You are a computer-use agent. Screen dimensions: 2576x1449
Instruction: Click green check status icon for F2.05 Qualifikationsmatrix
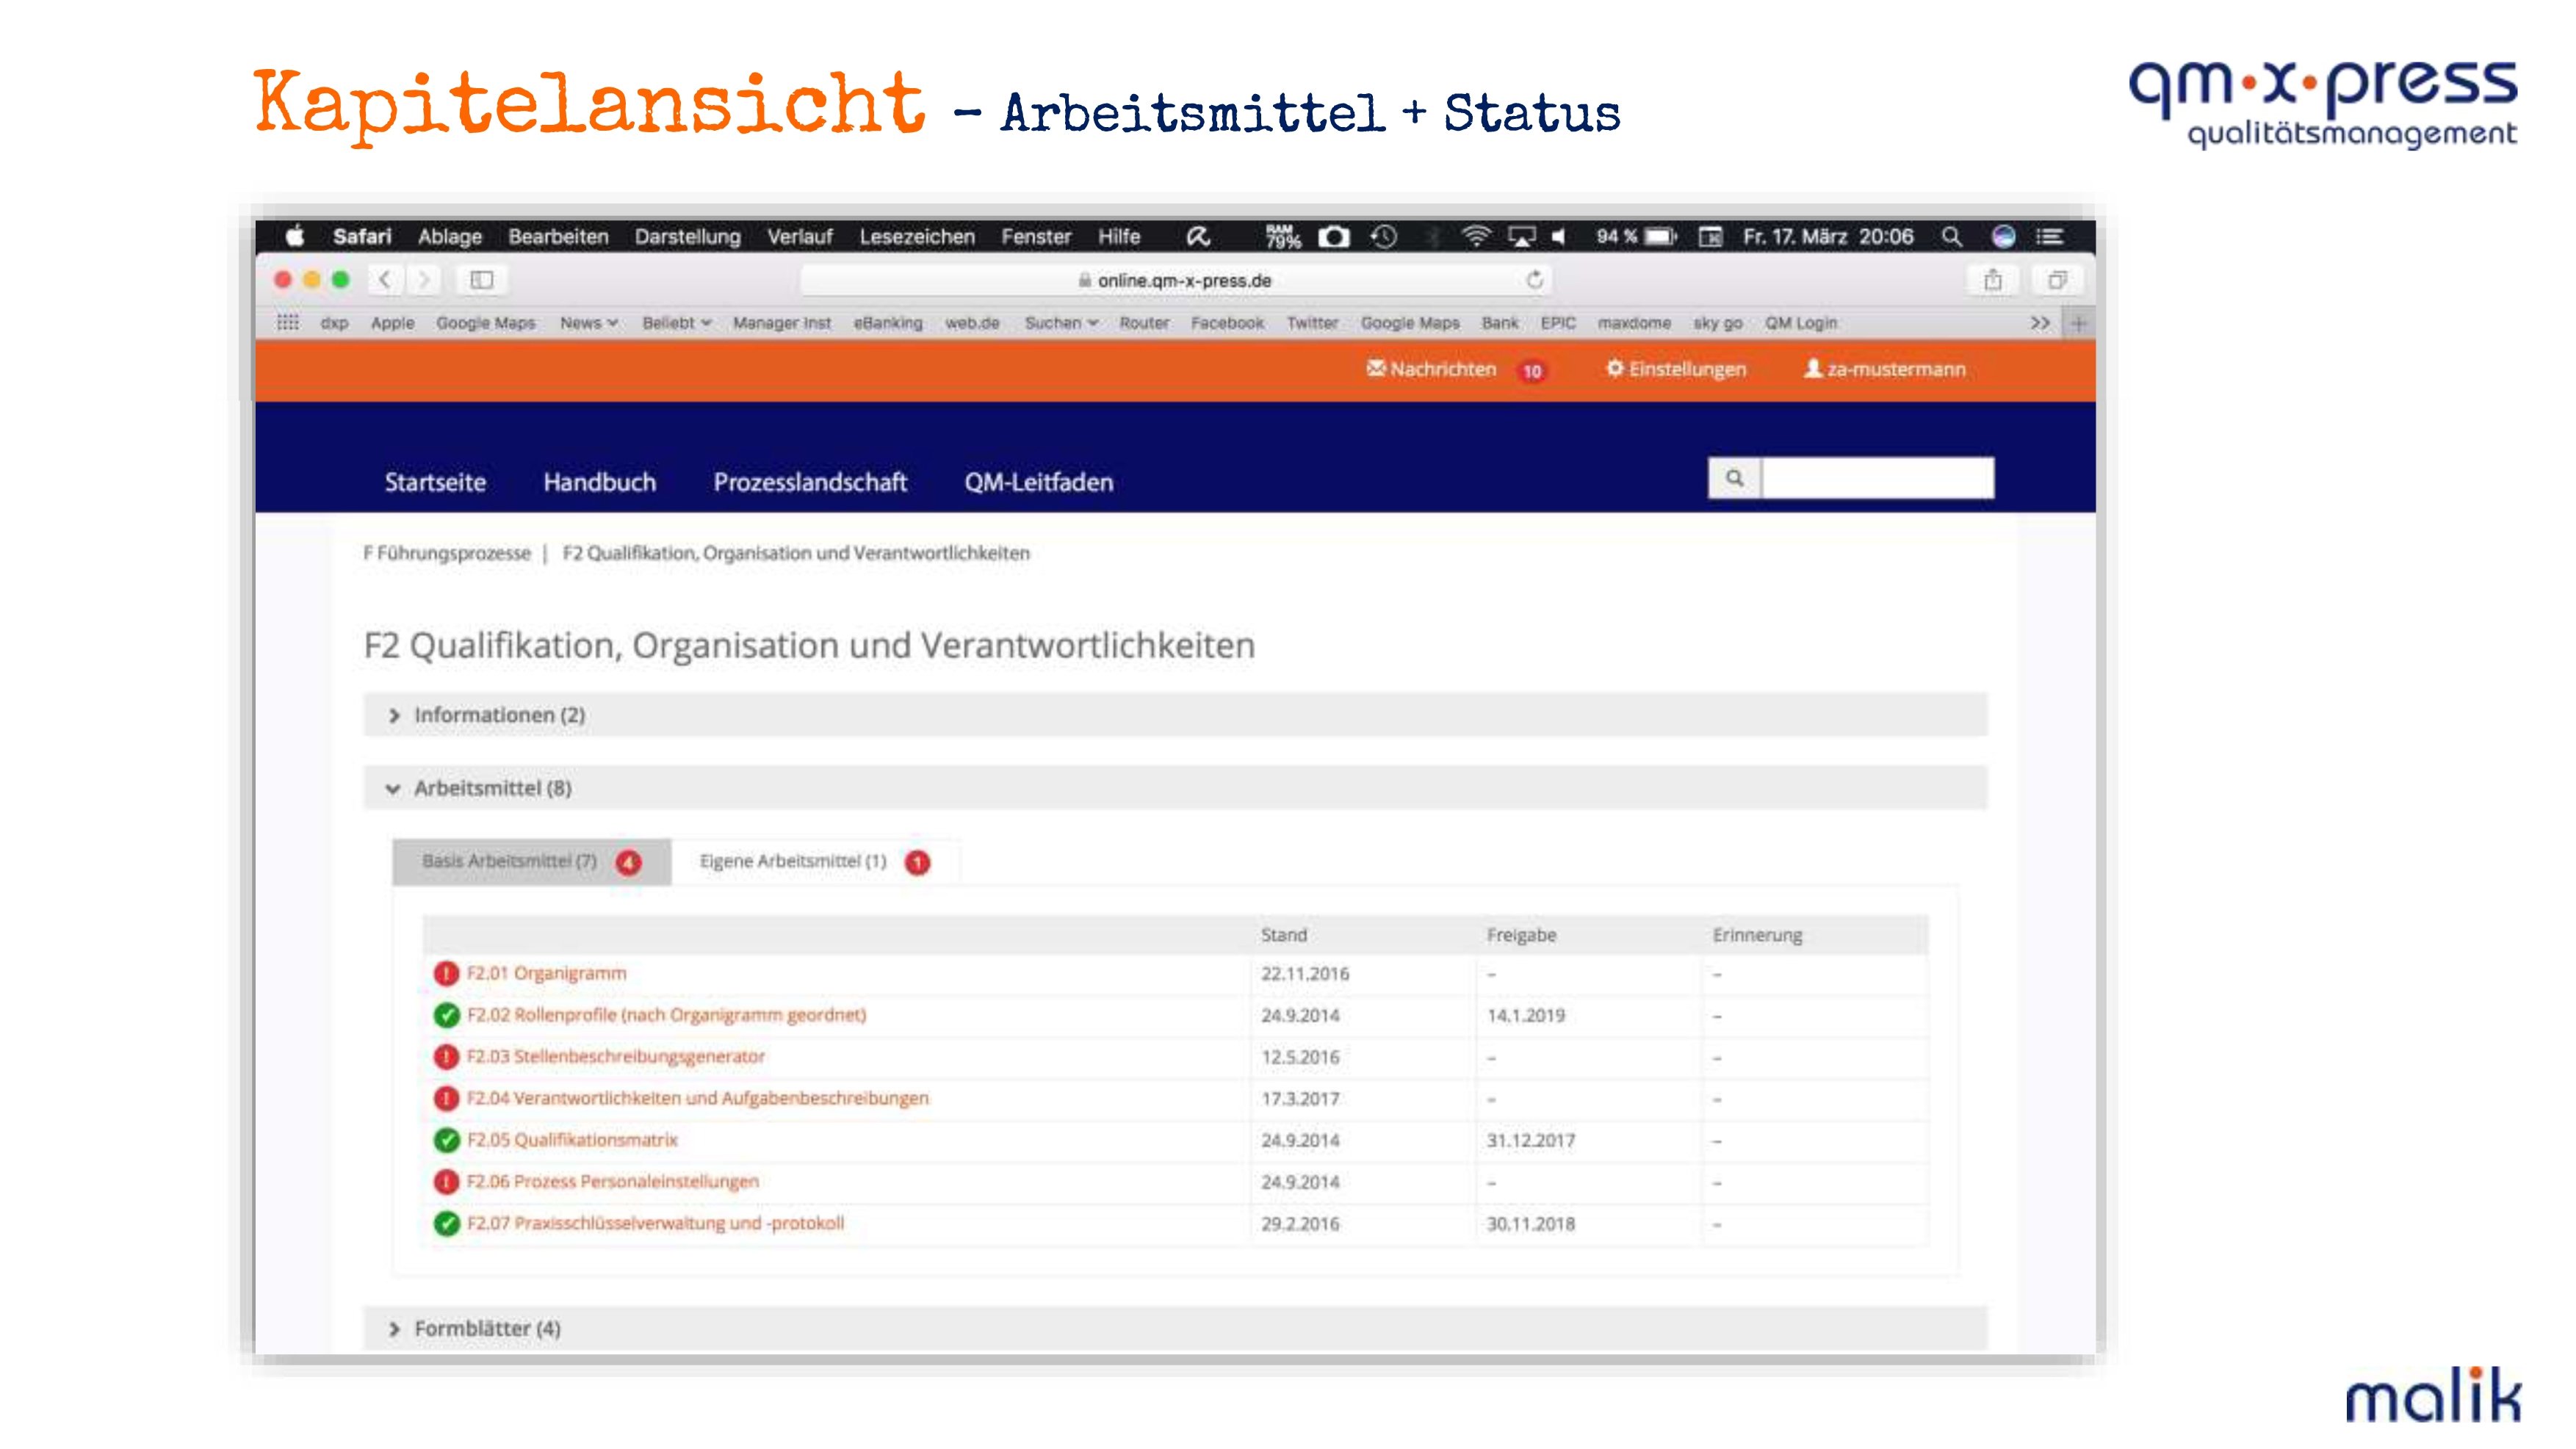click(446, 1140)
